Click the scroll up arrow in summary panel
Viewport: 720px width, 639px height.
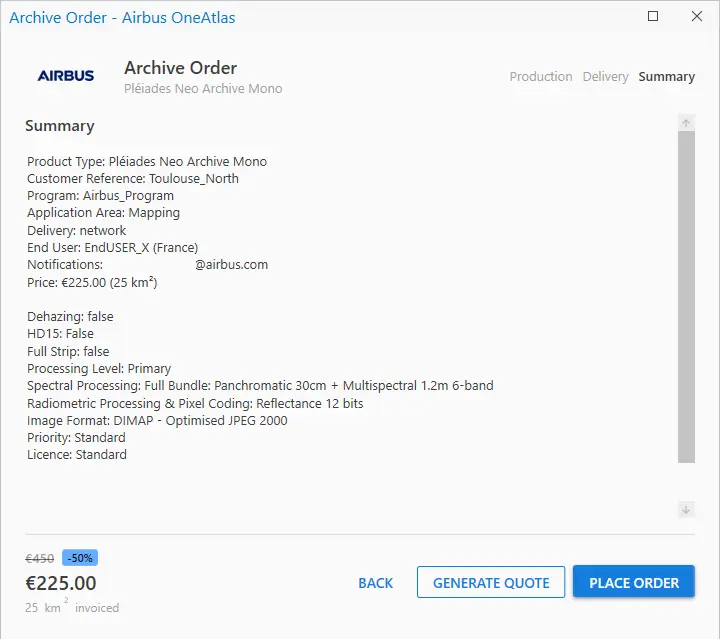[x=686, y=123]
